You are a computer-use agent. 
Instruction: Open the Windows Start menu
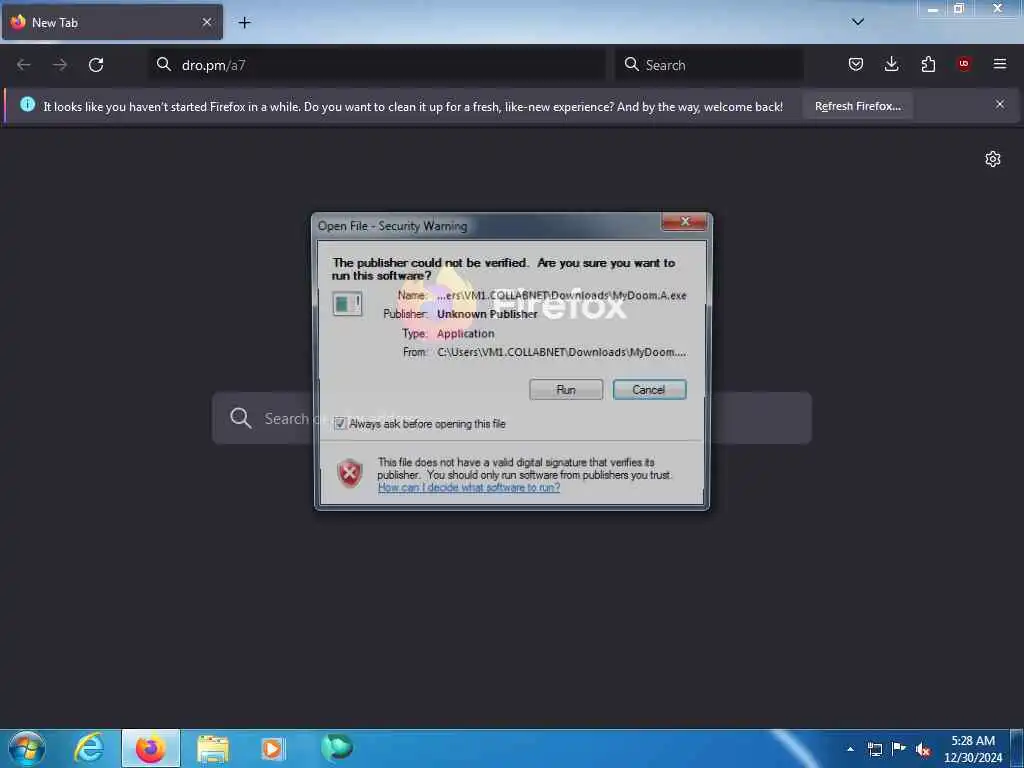(x=27, y=748)
